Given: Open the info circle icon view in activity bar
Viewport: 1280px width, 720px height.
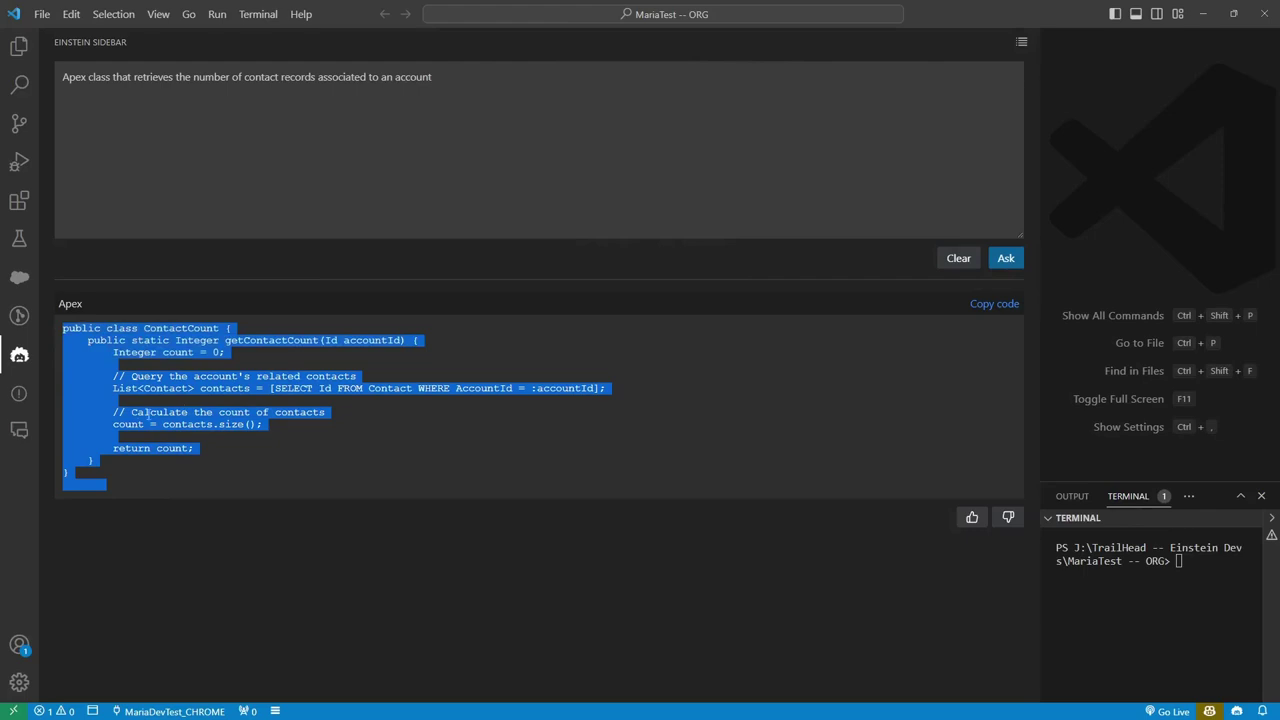Looking at the screenshot, I should (19, 393).
